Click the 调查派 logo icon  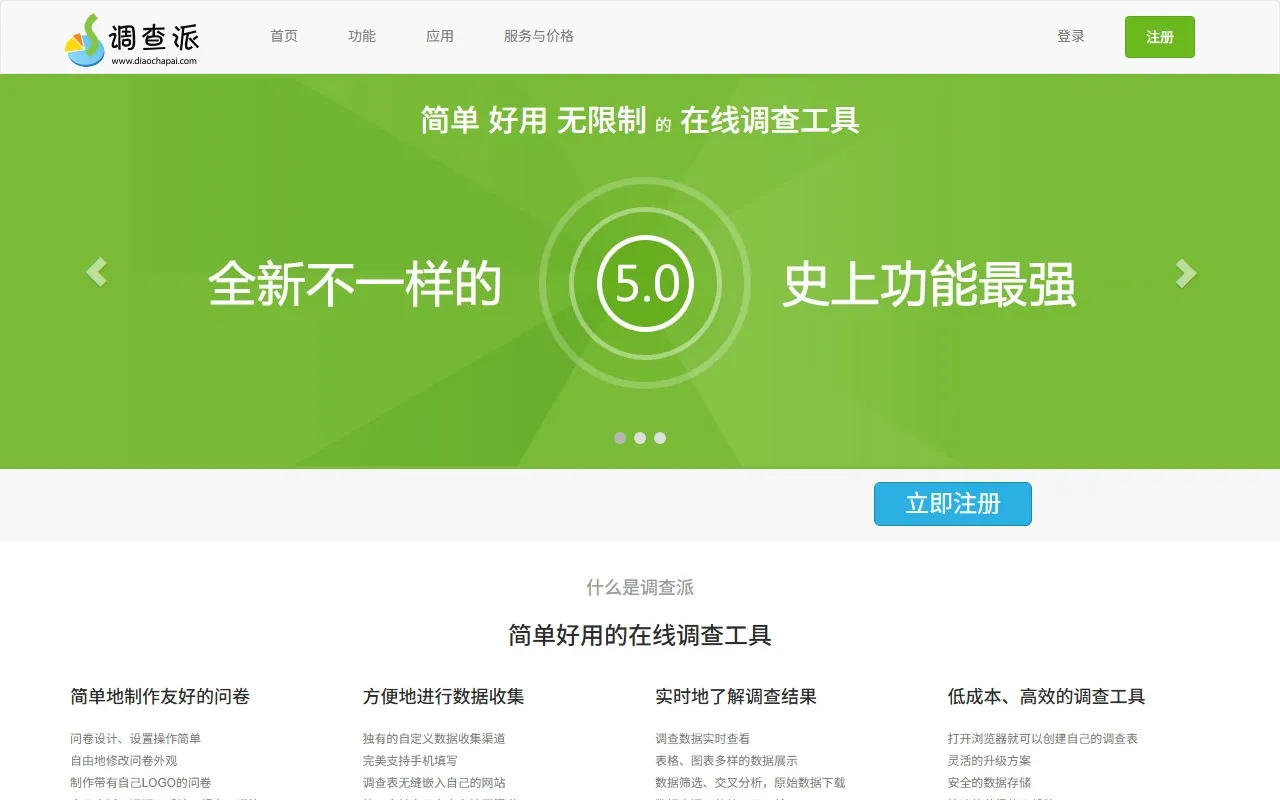coord(86,40)
